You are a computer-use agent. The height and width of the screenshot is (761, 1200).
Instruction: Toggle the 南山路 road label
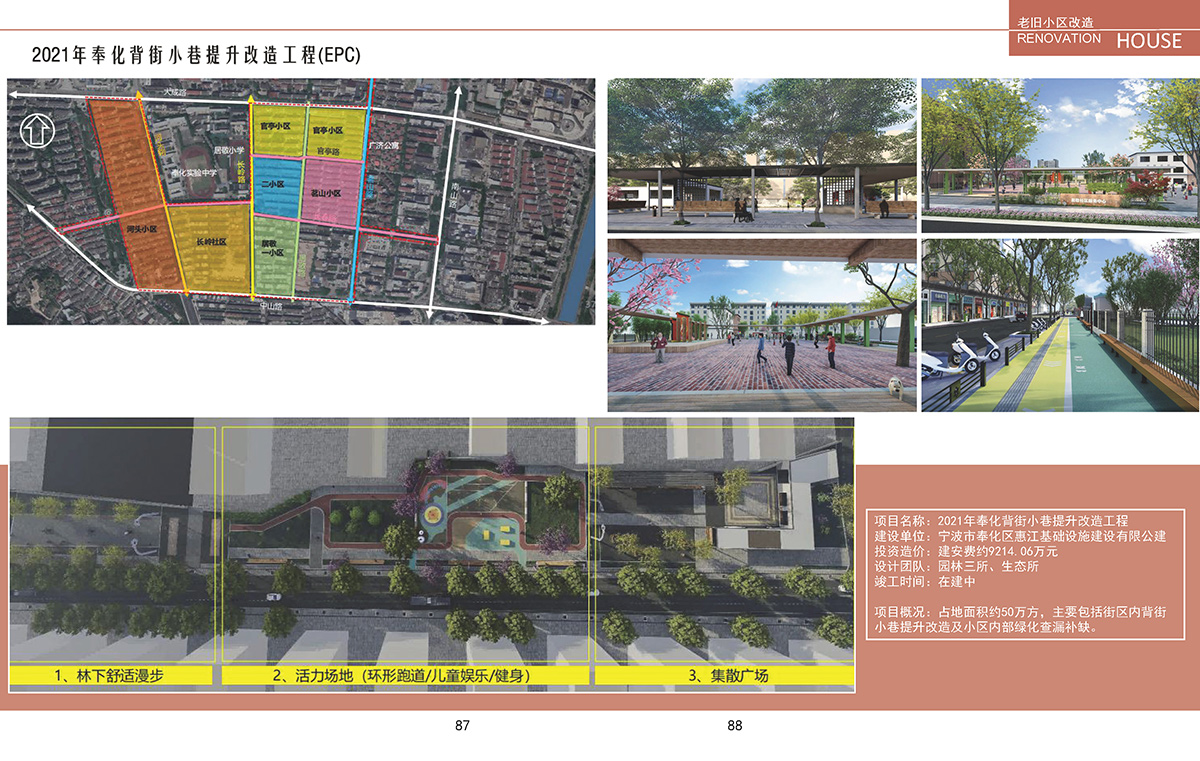pyautogui.click(x=455, y=196)
